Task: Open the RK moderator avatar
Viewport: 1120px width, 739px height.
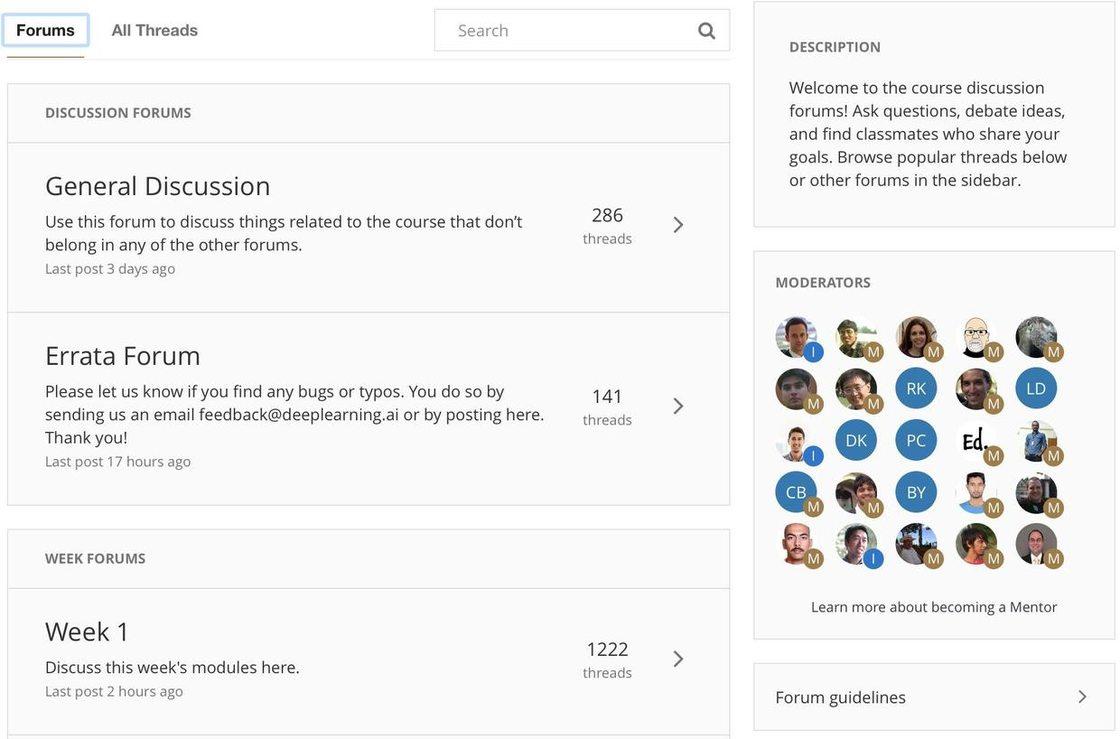Action: tap(916, 388)
